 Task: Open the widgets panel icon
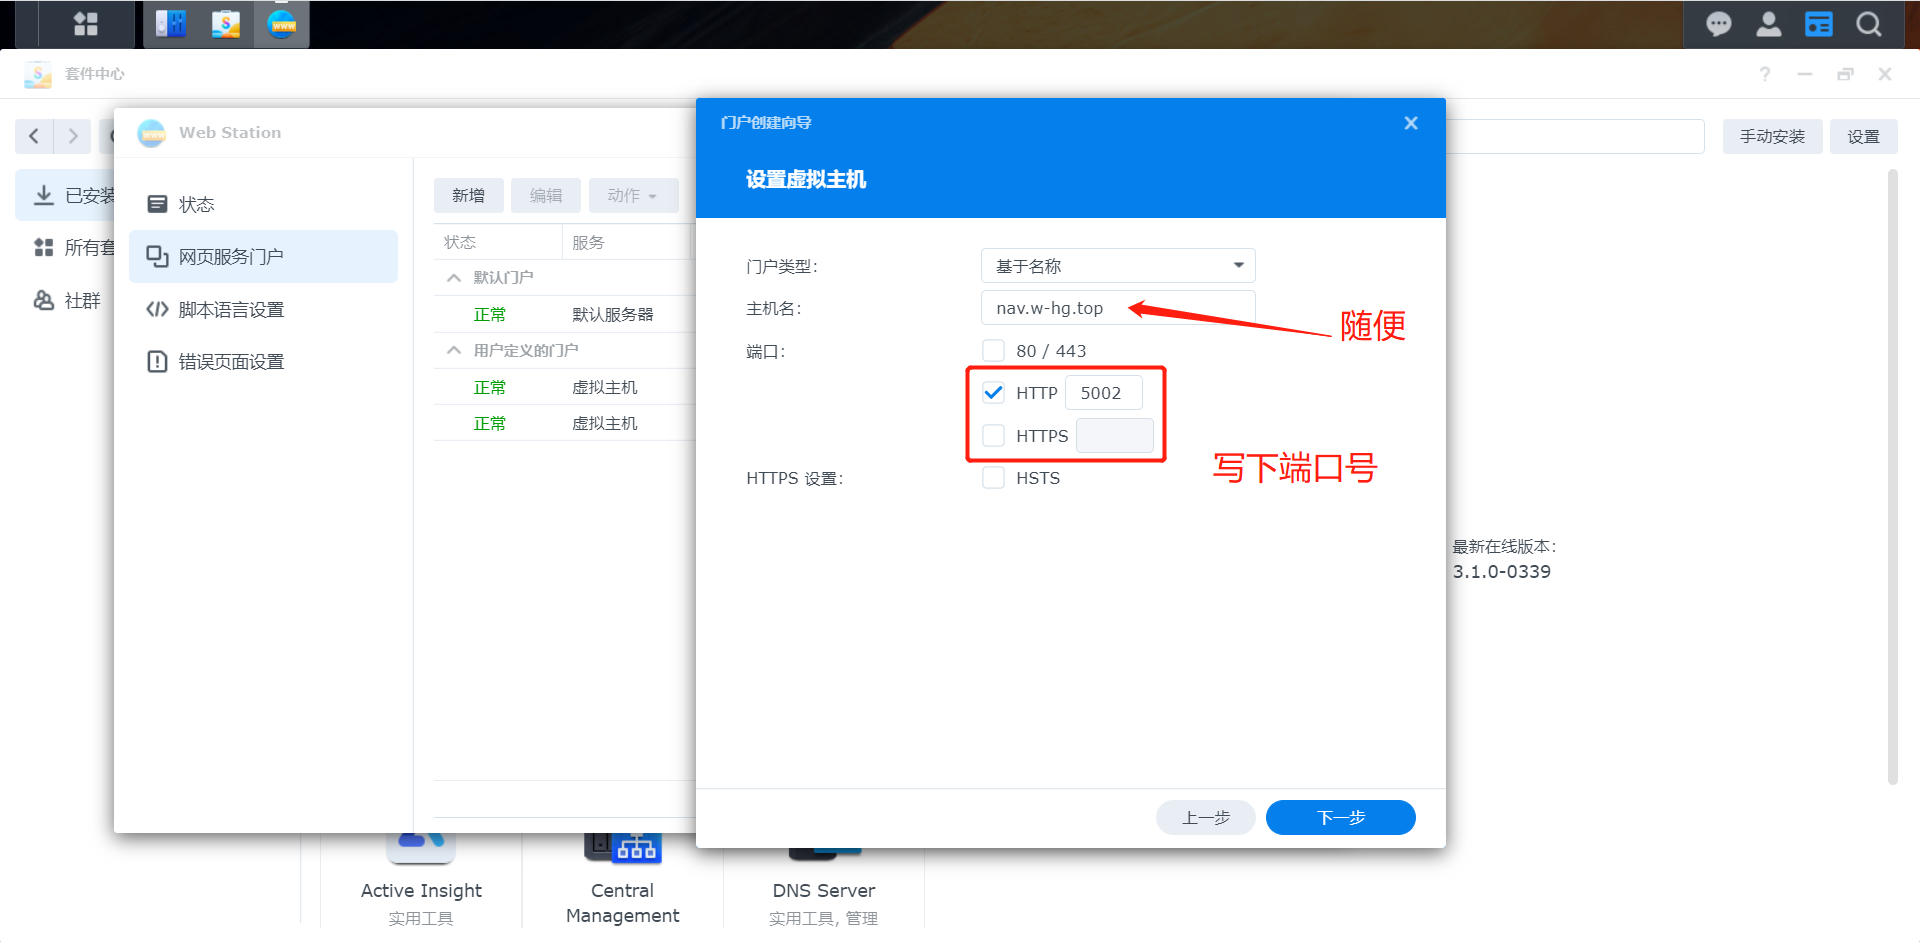click(x=1818, y=24)
